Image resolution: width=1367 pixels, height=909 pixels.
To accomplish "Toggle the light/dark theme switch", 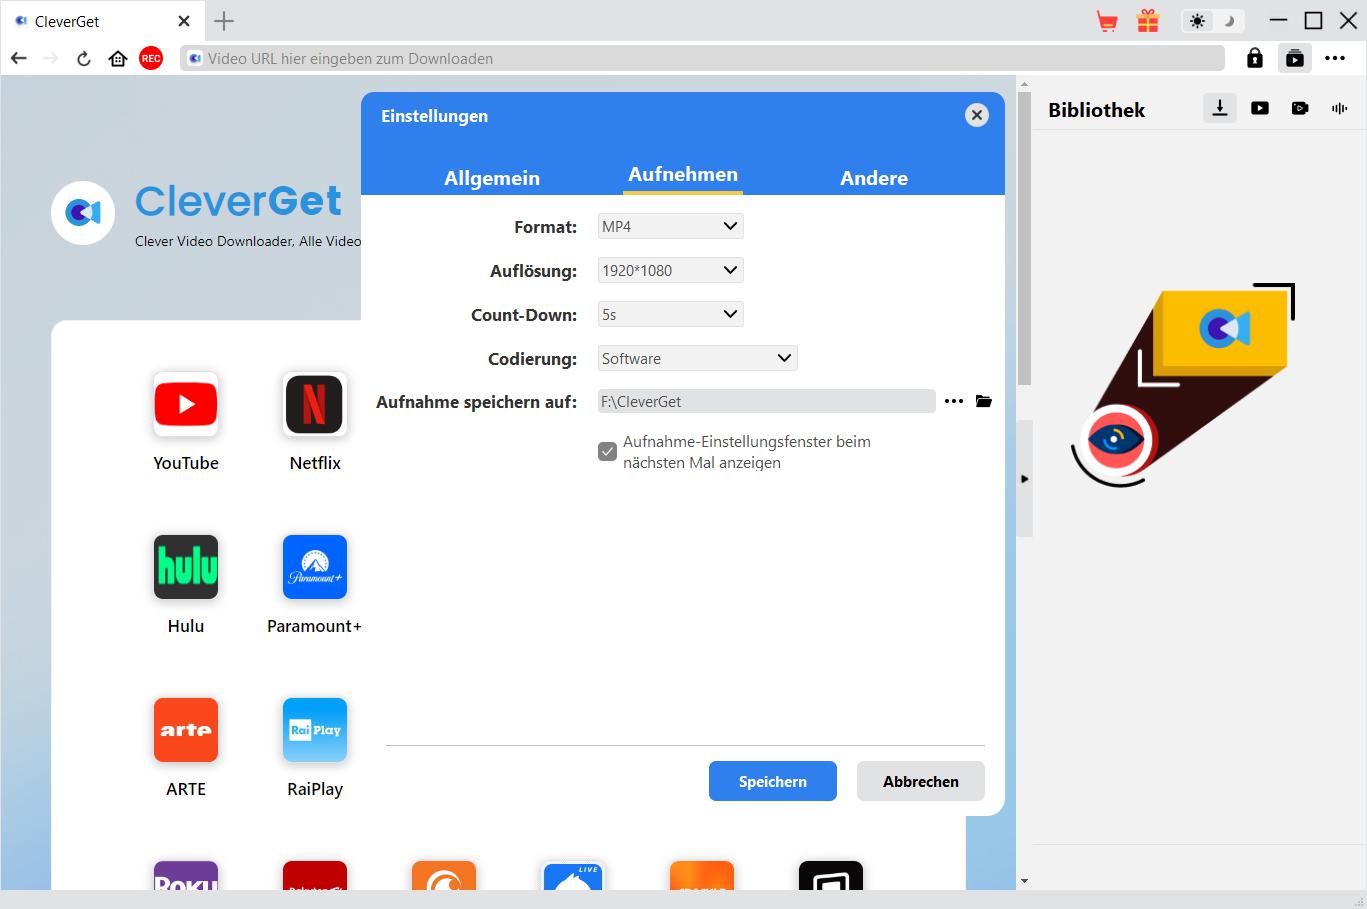I will [1212, 21].
